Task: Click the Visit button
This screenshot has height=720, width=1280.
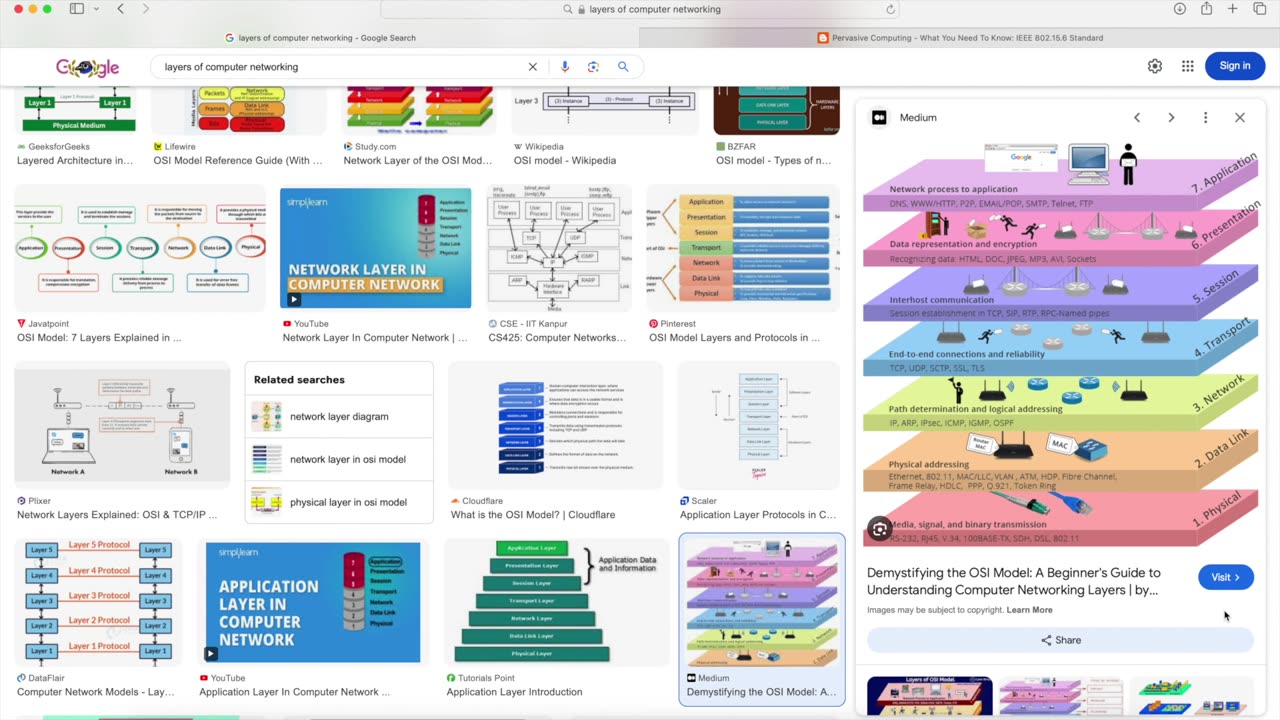Action: click(1225, 577)
